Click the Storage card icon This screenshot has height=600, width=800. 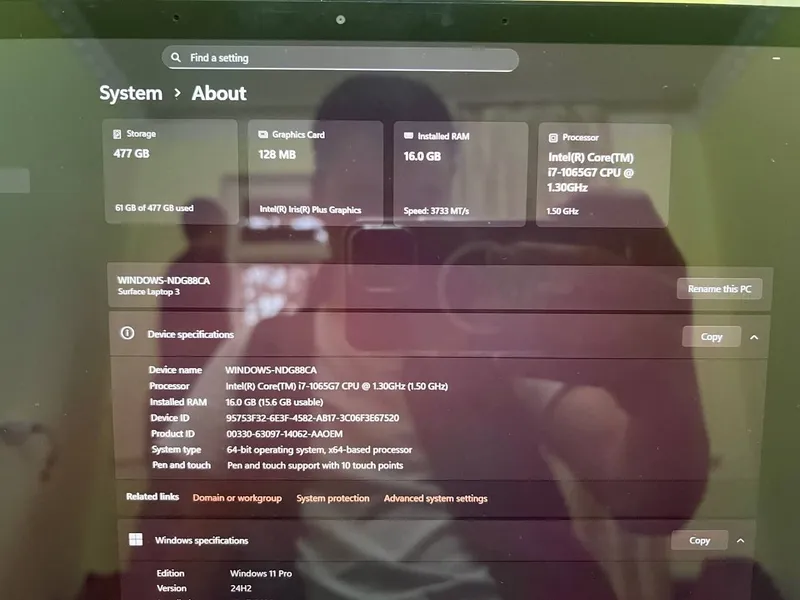pyautogui.click(x=117, y=134)
